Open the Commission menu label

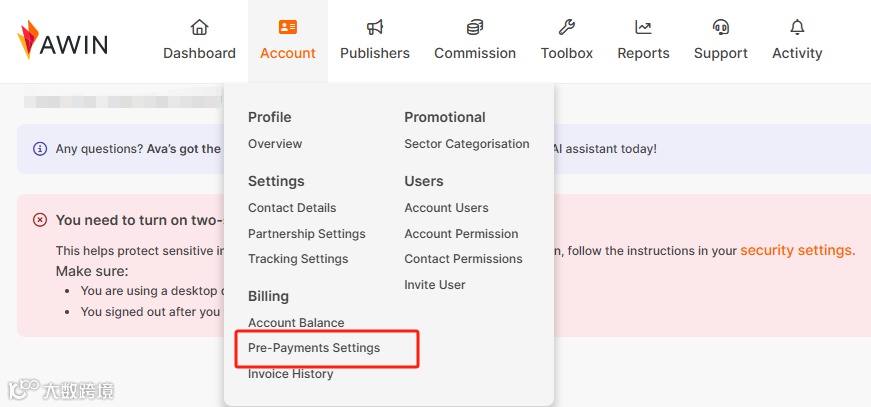475,53
